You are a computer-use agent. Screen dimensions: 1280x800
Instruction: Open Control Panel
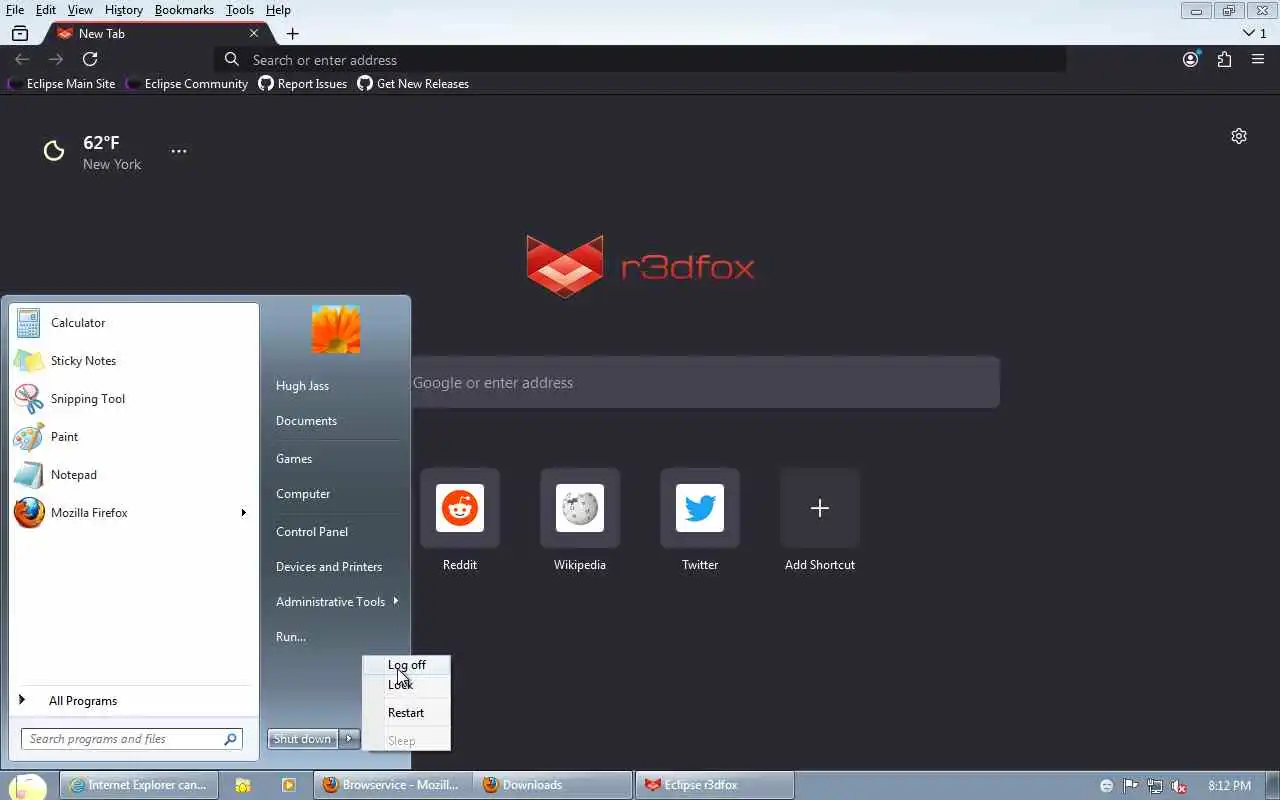312,532
